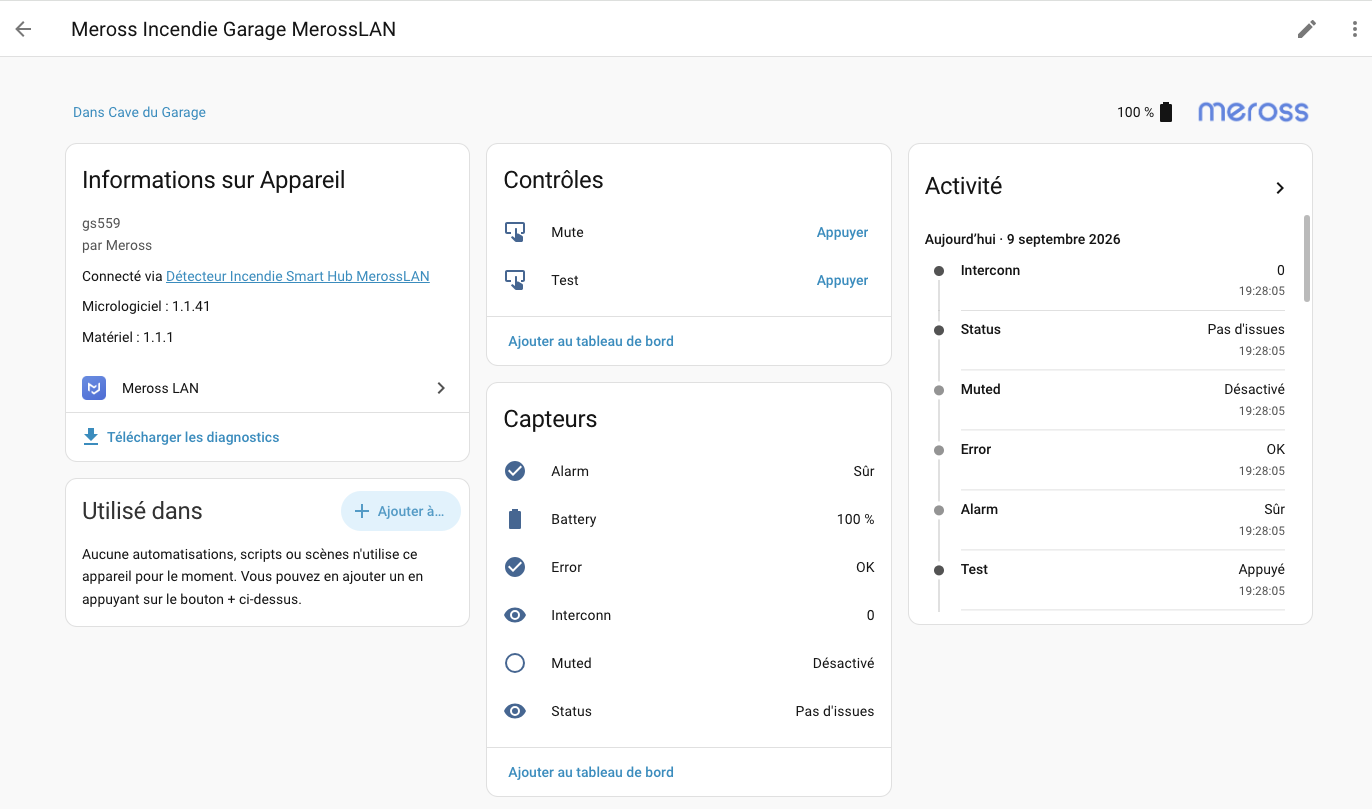Click the Meross brand logo
Viewport: 1372px width, 809px height.
tap(1253, 112)
